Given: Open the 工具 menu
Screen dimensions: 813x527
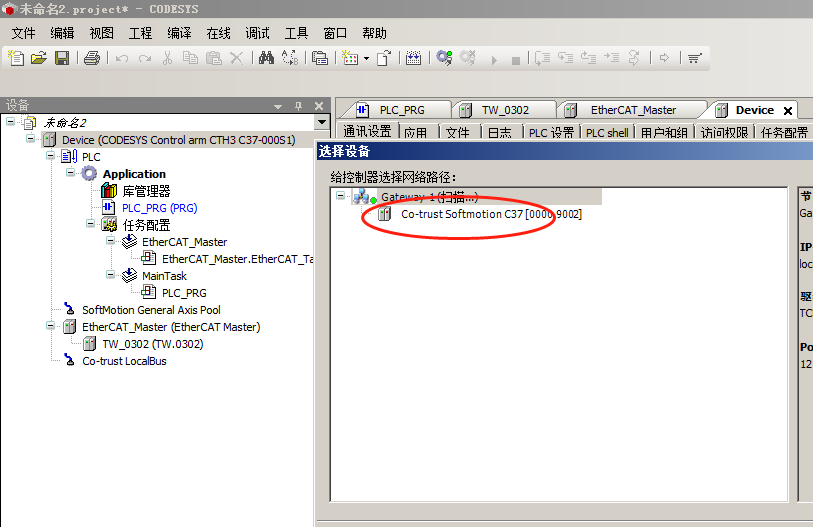Looking at the screenshot, I should point(296,33).
